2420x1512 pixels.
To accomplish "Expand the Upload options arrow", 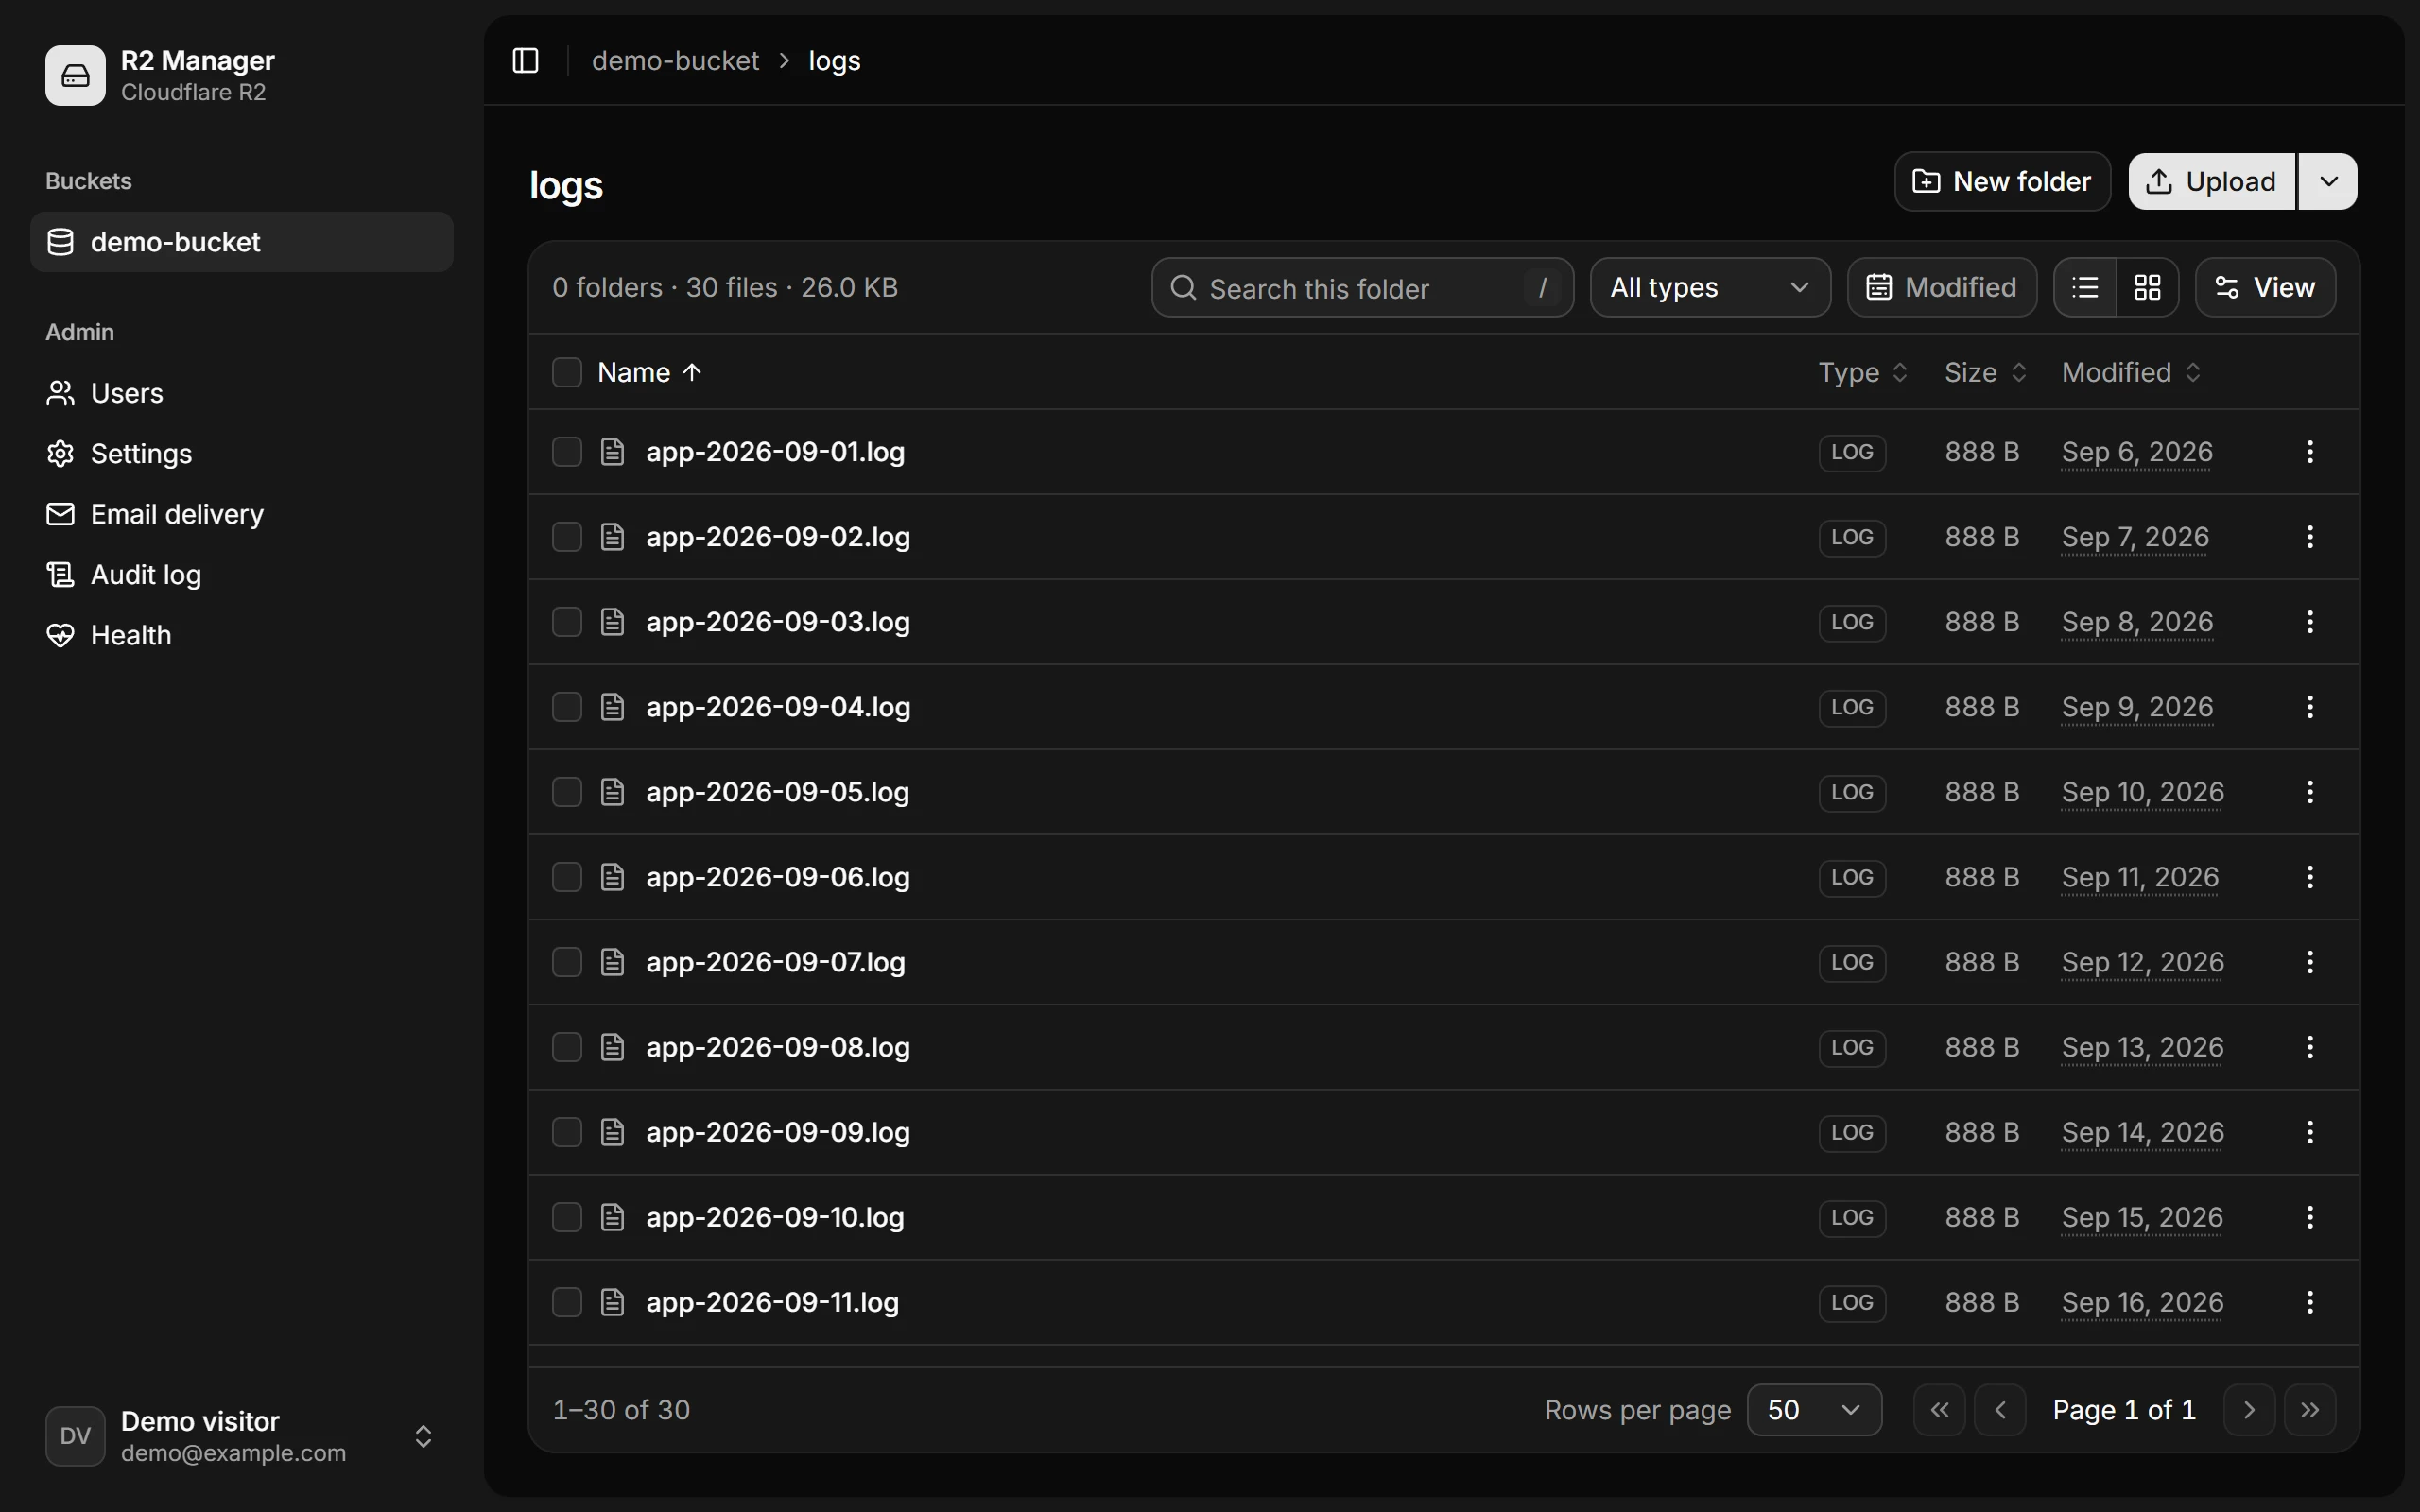I will point(2328,181).
